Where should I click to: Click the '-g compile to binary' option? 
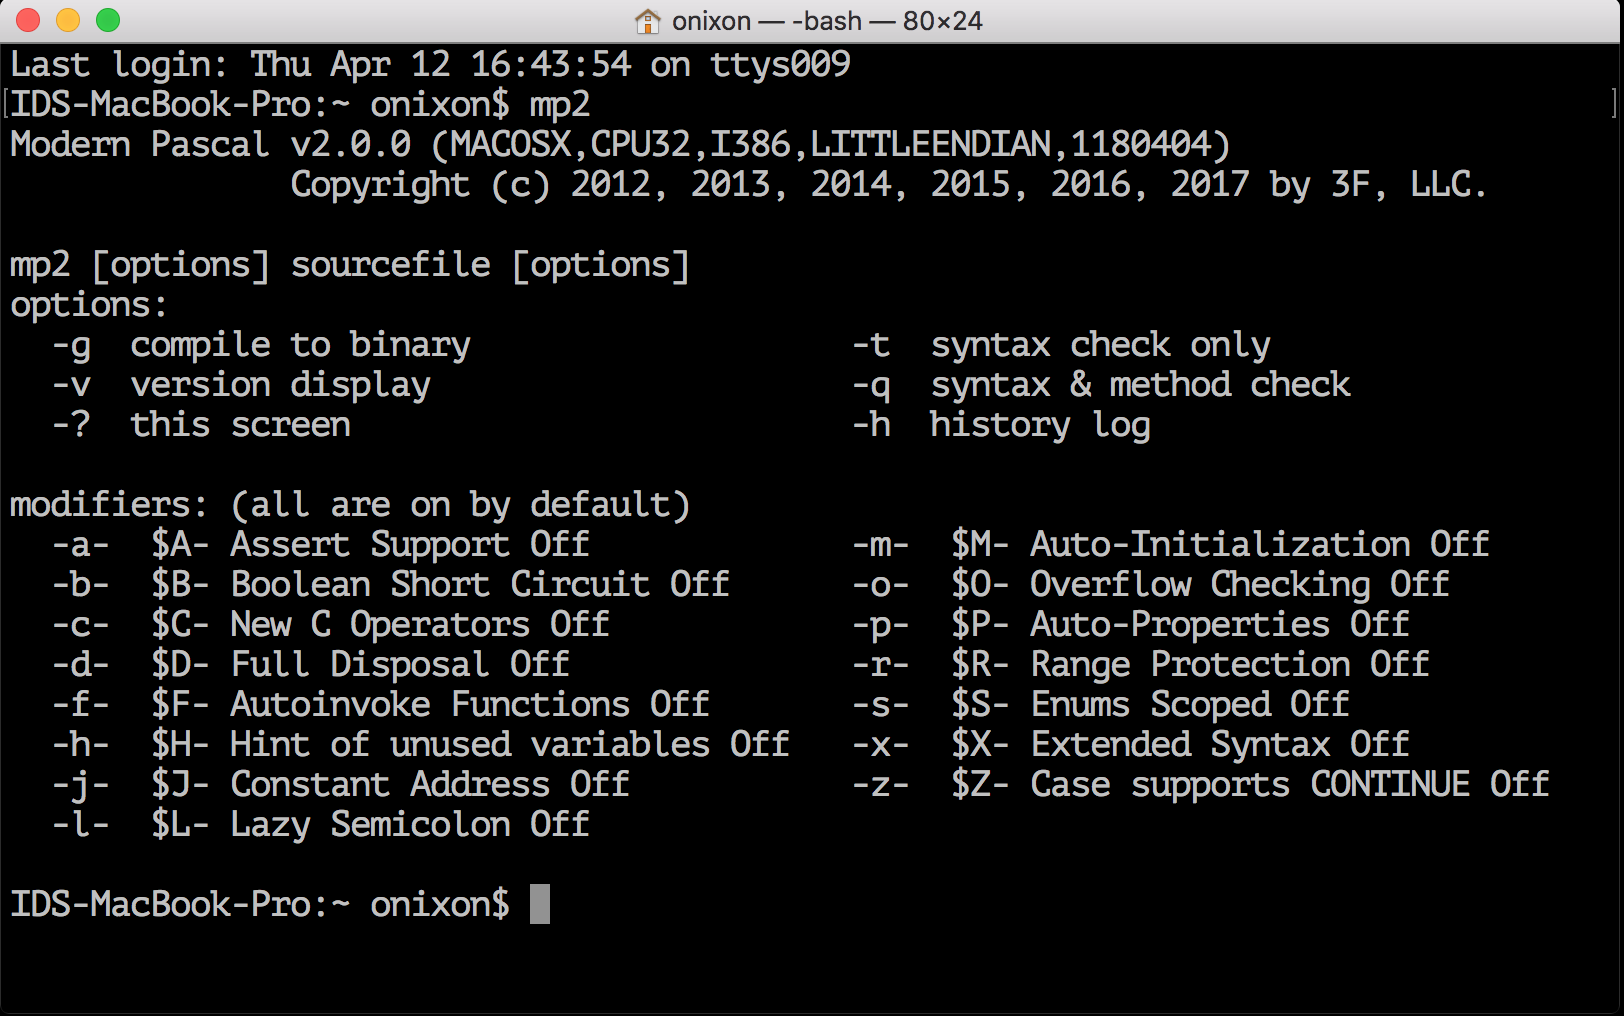pyautogui.click(x=261, y=345)
